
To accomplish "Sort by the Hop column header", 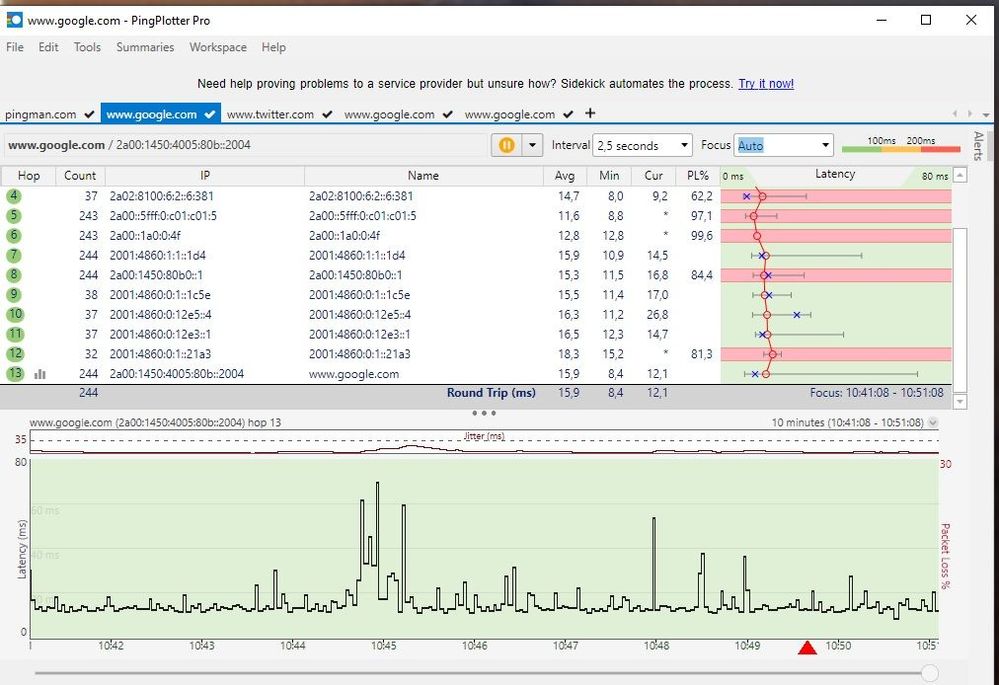I will pyautogui.click(x=29, y=175).
